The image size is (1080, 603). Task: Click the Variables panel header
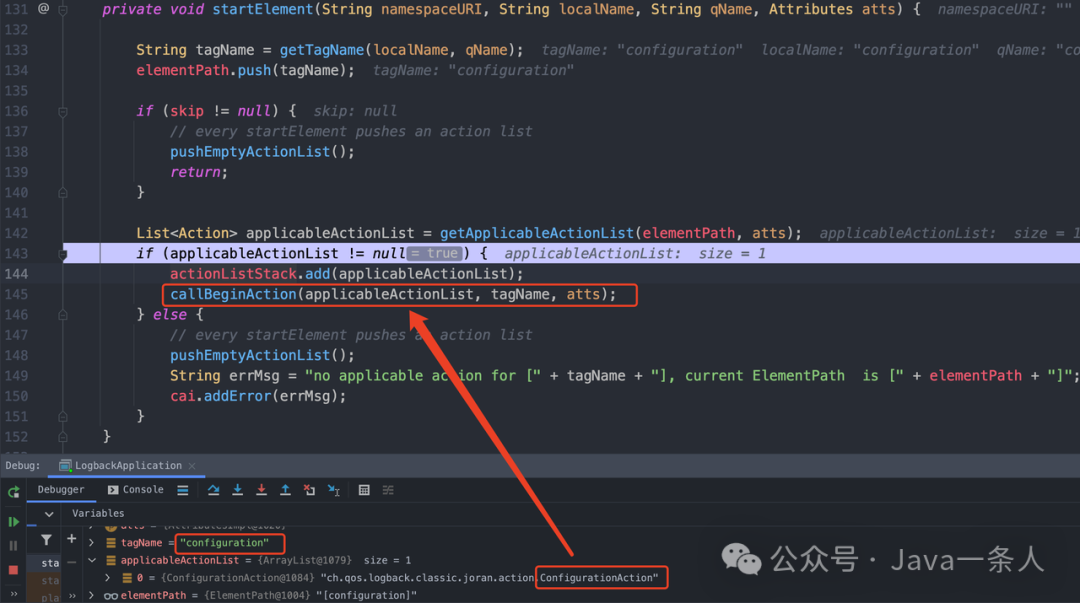(x=98, y=513)
